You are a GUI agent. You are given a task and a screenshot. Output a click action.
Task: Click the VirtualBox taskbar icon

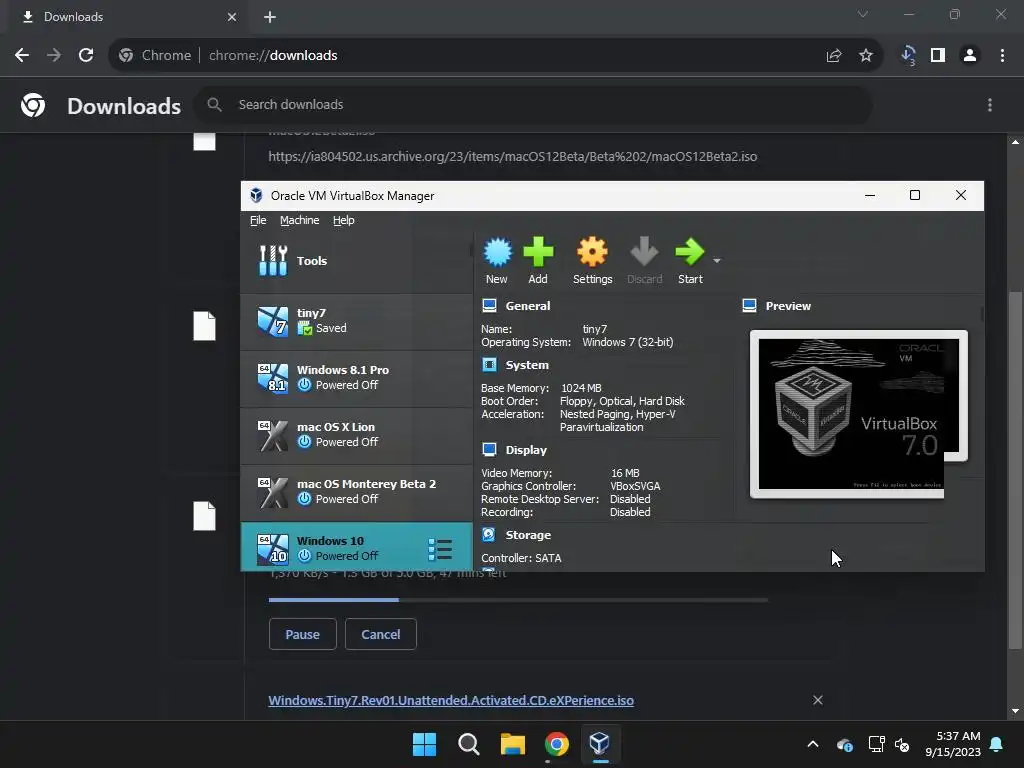point(600,744)
